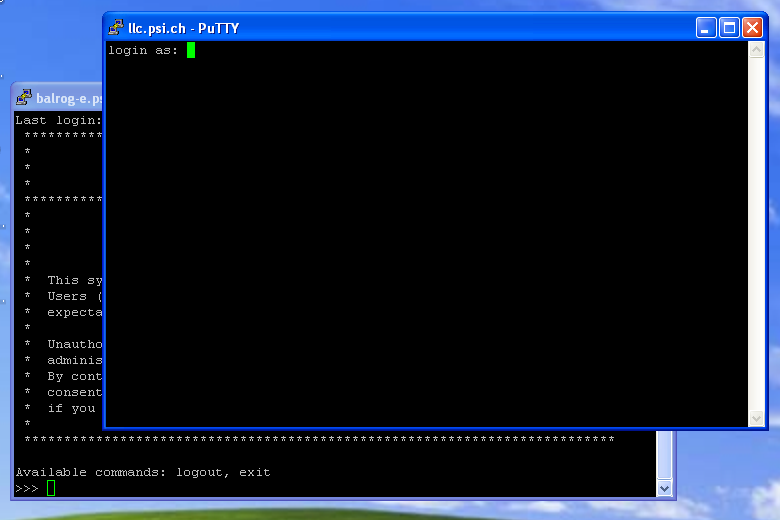The height and width of the screenshot is (520, 780).
Task: Click the llc.psi.ch scrollbar up arrow
Action: coord(756,50)
